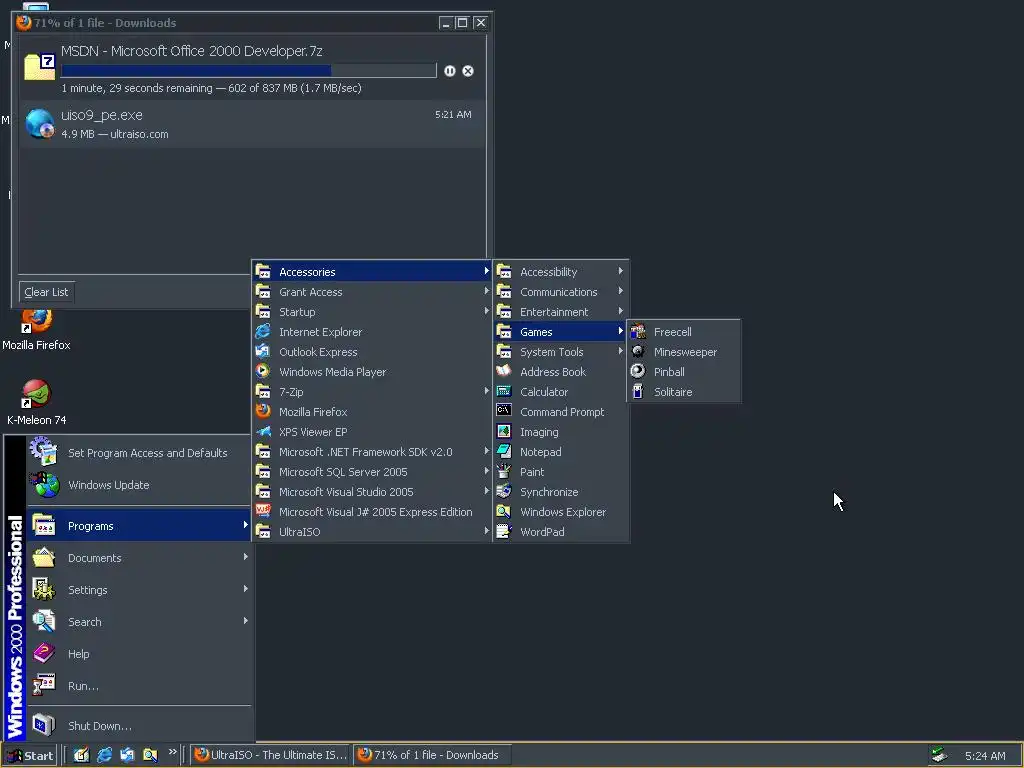Image resolution: width=1024 pixels, height=768 pixels.
Task: Pause the MSDN Office 2000 download
Action: pyautogui.click(x=449, y=71)
